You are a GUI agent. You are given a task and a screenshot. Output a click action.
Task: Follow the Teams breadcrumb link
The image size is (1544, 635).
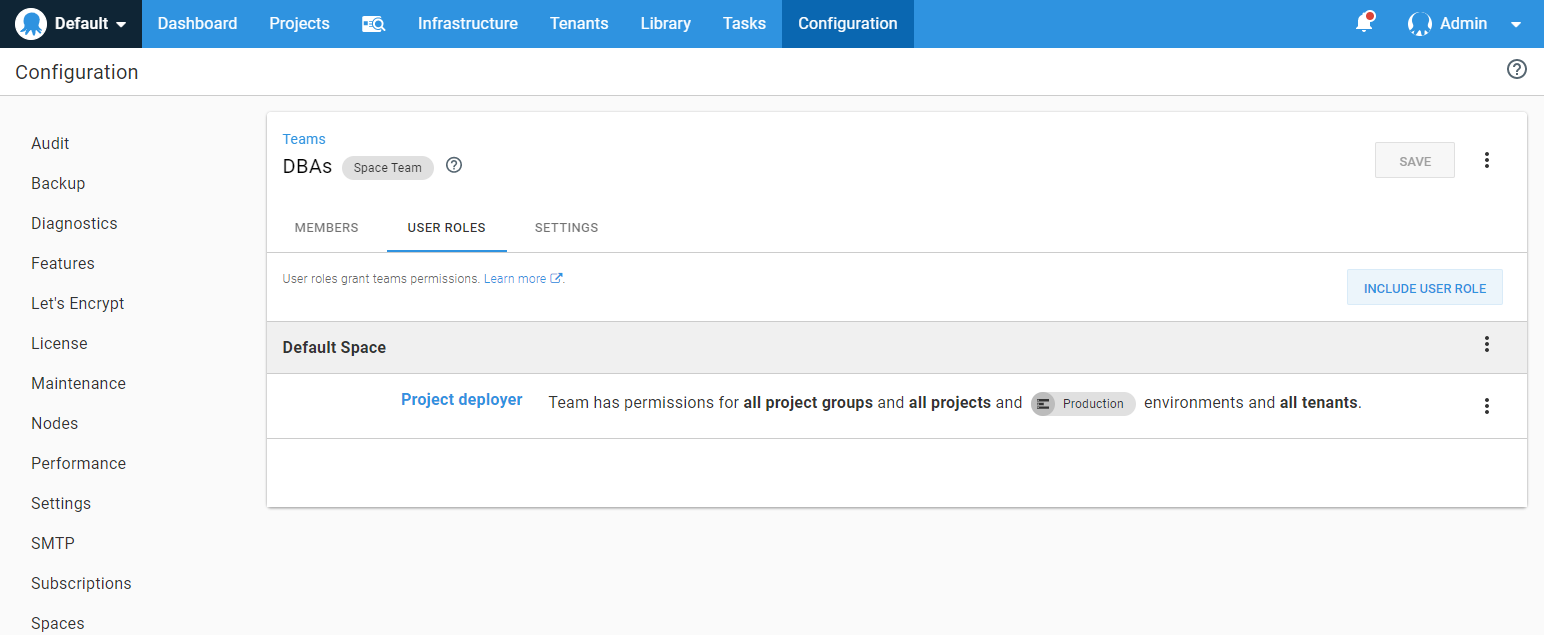tap(304, 139)
